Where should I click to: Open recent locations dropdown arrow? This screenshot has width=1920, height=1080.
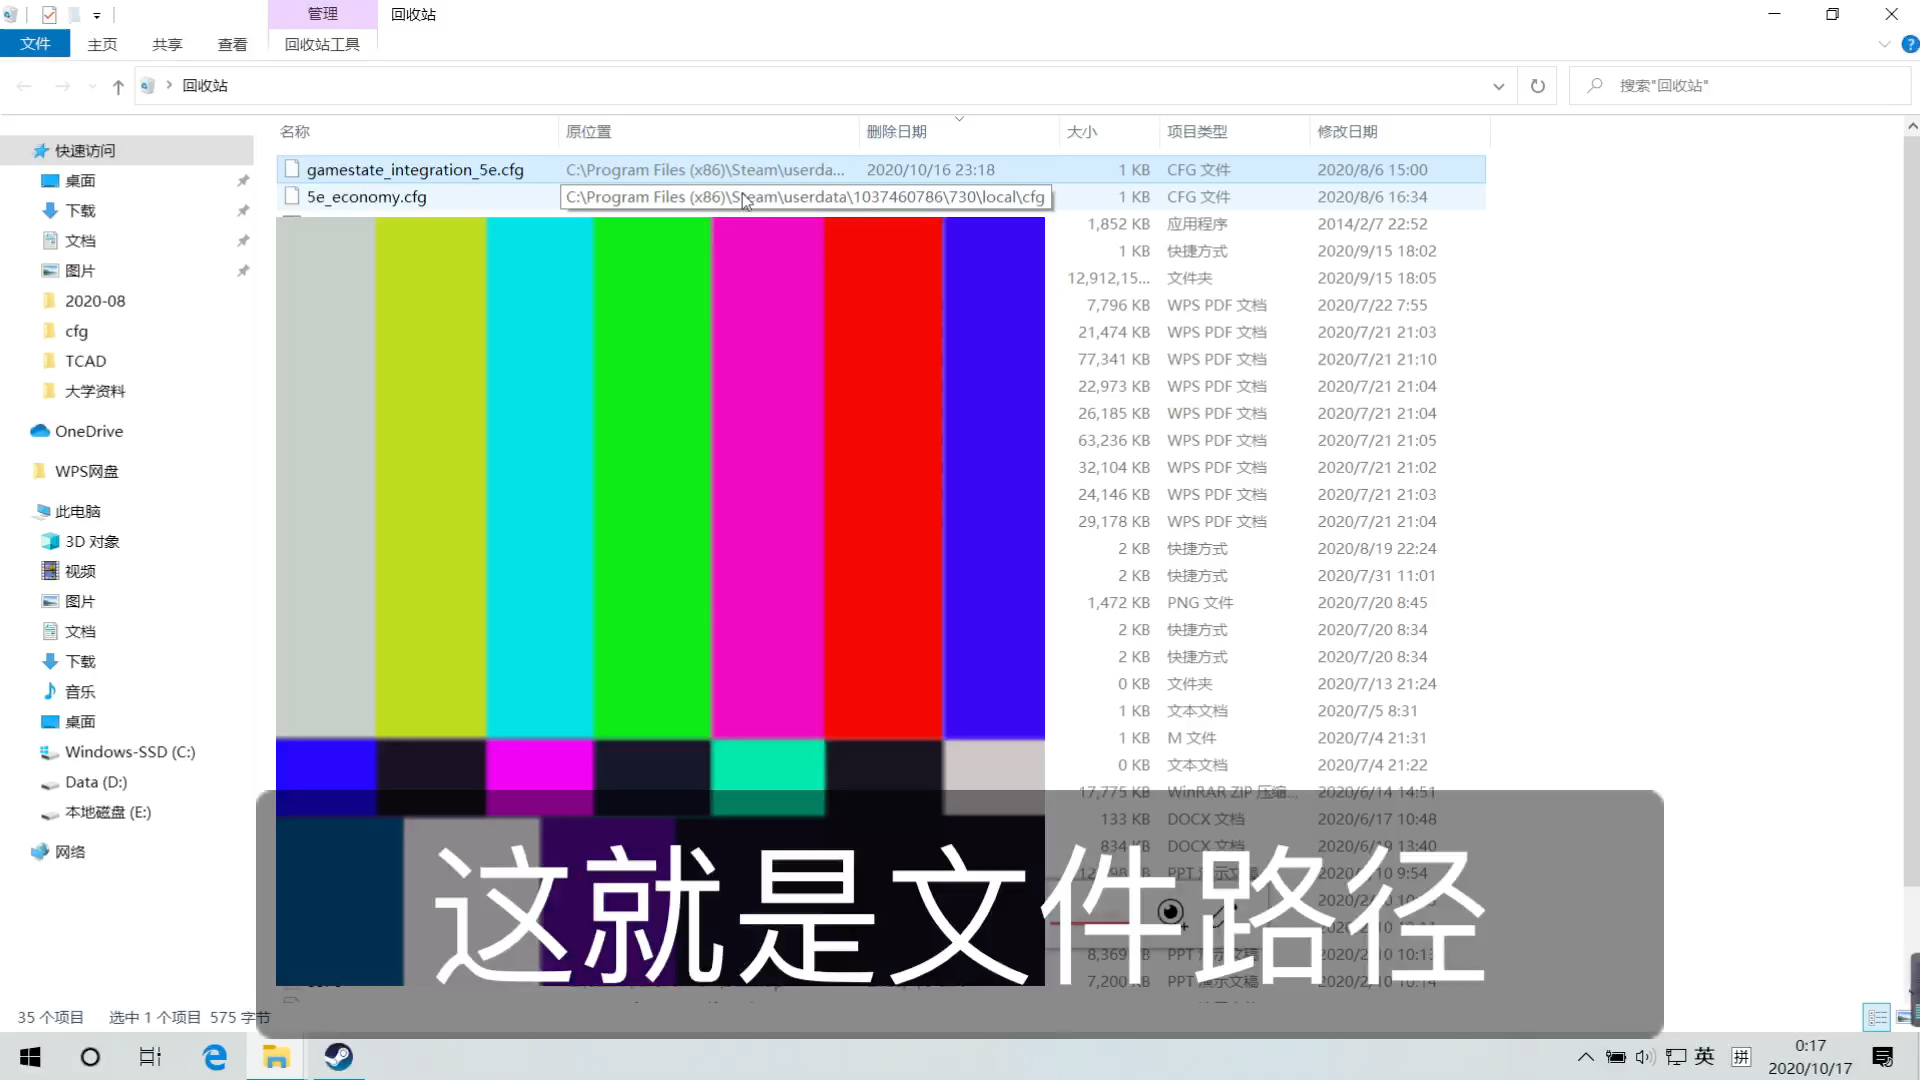(92, 86)
